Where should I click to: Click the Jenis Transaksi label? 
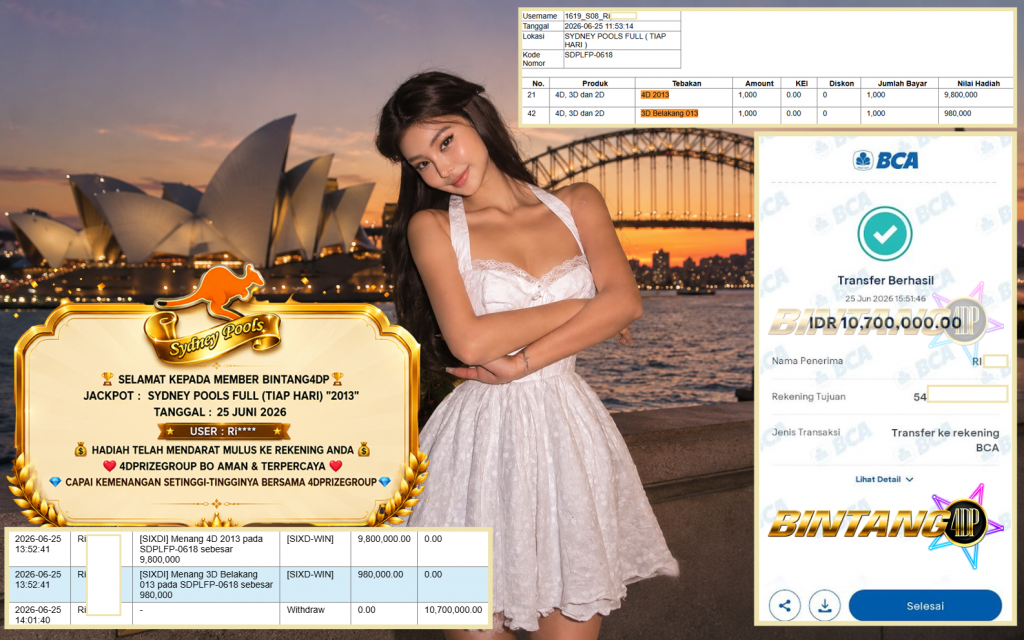[x=806, y=432]
